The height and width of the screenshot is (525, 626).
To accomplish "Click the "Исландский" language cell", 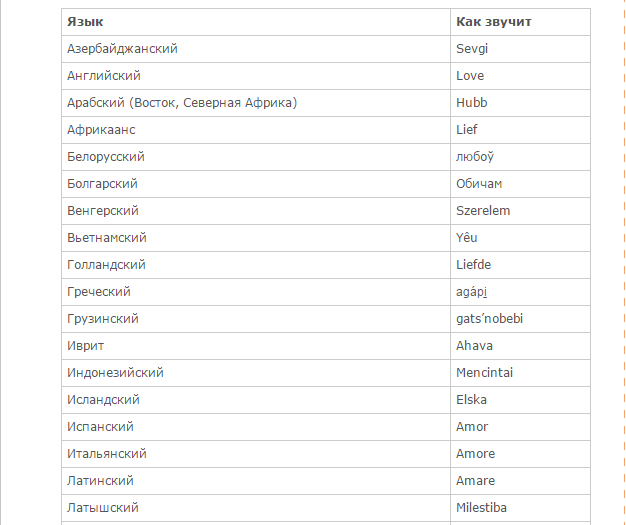I will (x=103, y=400).
